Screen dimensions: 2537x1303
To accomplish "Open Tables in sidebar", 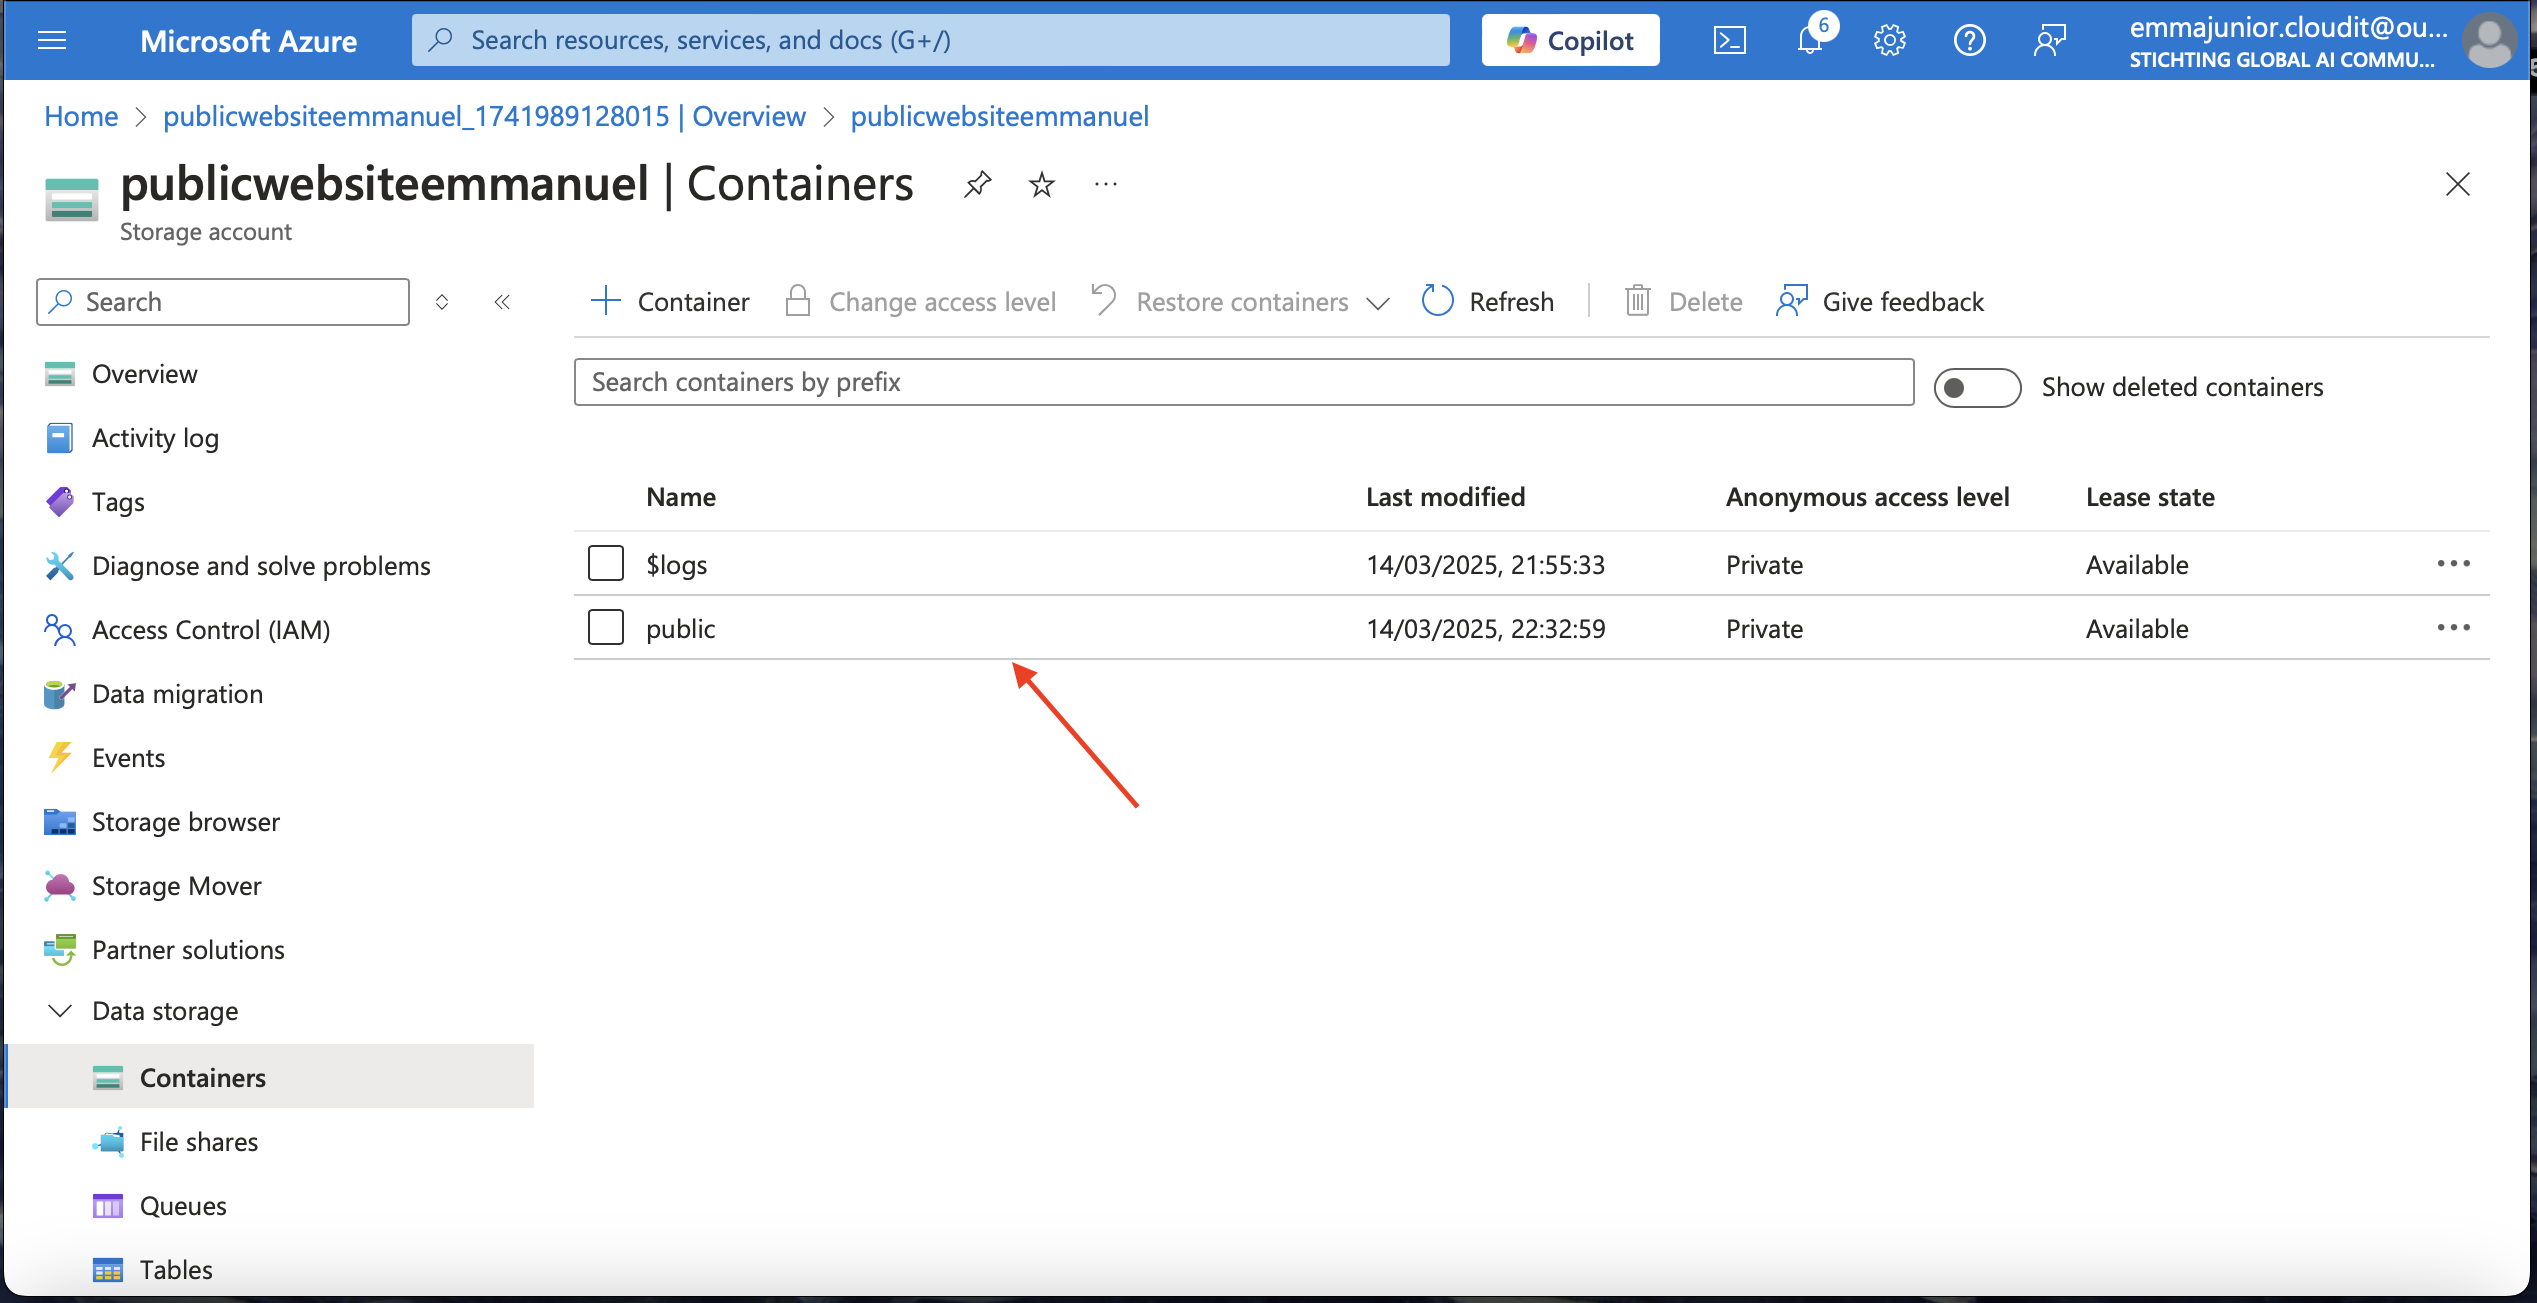I will [x=176, y=1270].
